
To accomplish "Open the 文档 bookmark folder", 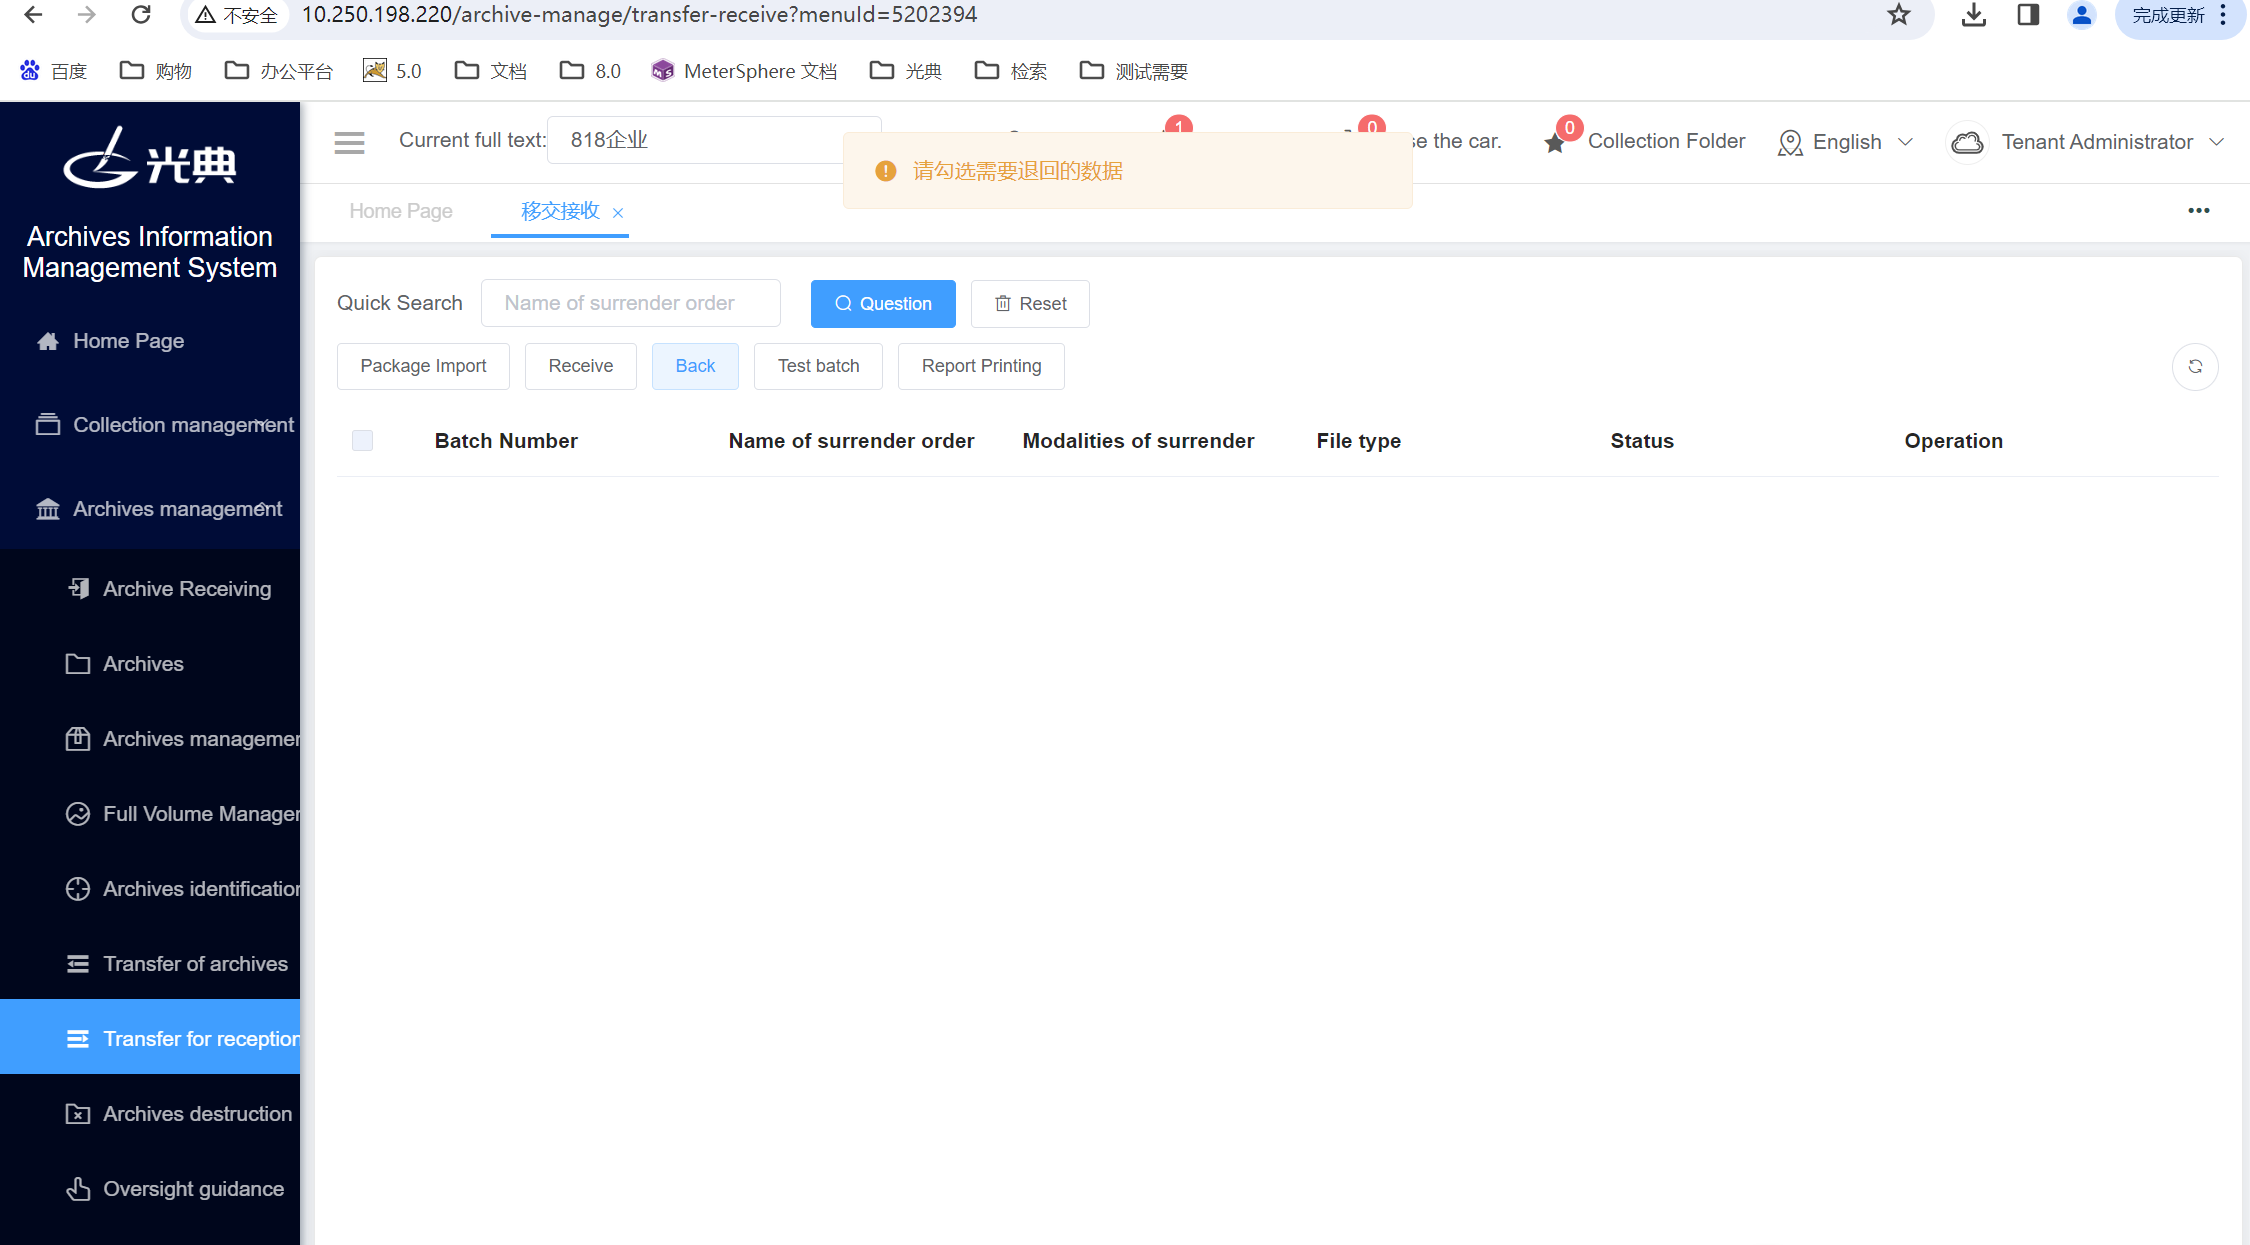I will click(x=490, y=71).
